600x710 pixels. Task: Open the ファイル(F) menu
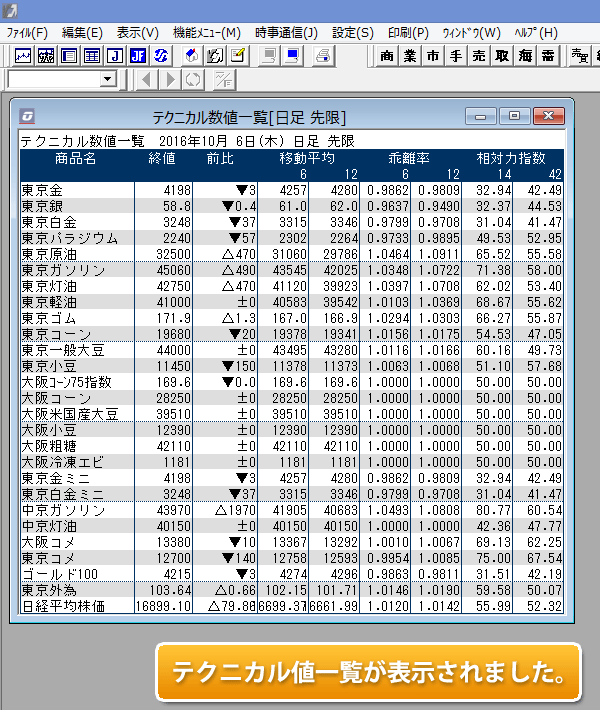coord(27,33)
